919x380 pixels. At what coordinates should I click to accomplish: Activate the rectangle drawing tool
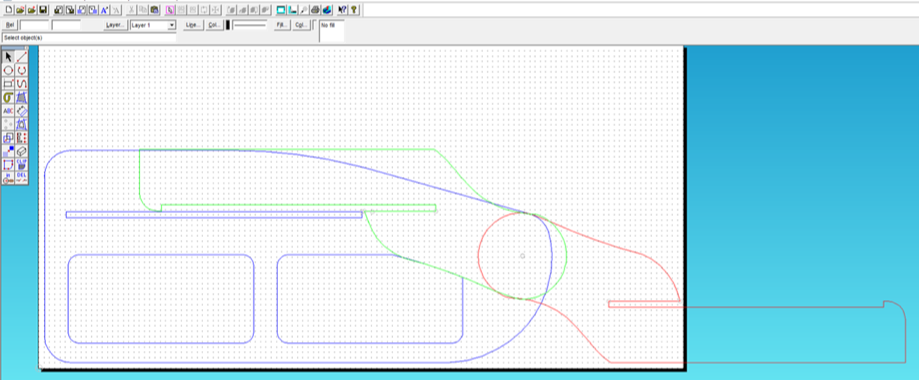8,84
